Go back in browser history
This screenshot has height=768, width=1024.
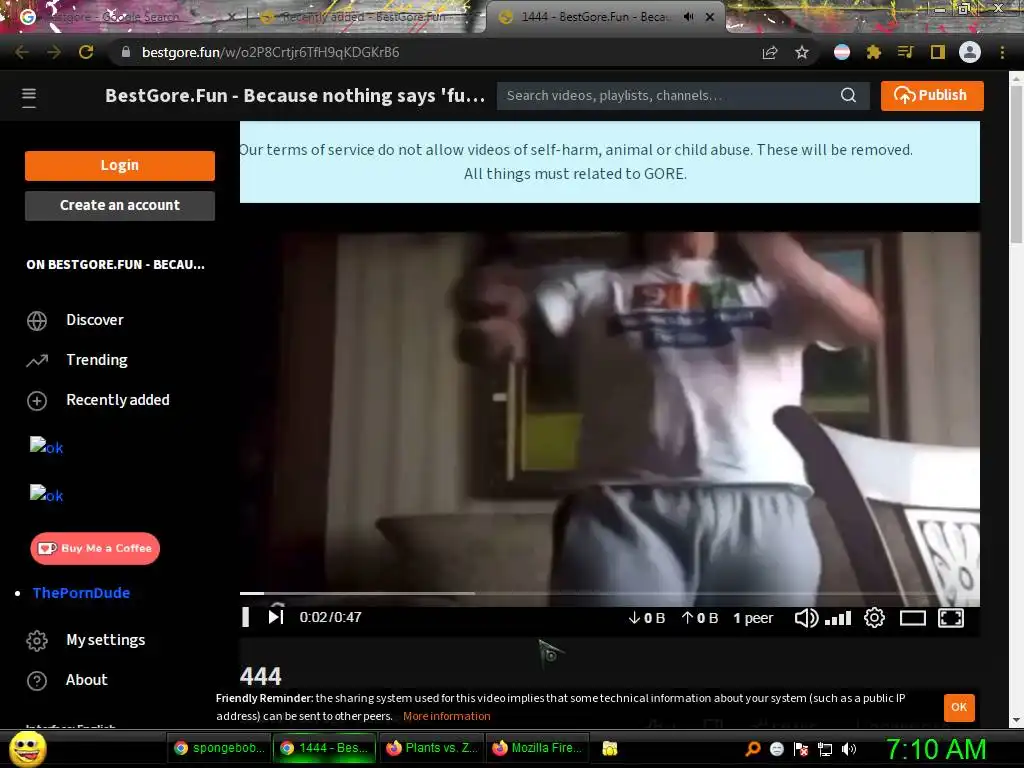(22, 52)
